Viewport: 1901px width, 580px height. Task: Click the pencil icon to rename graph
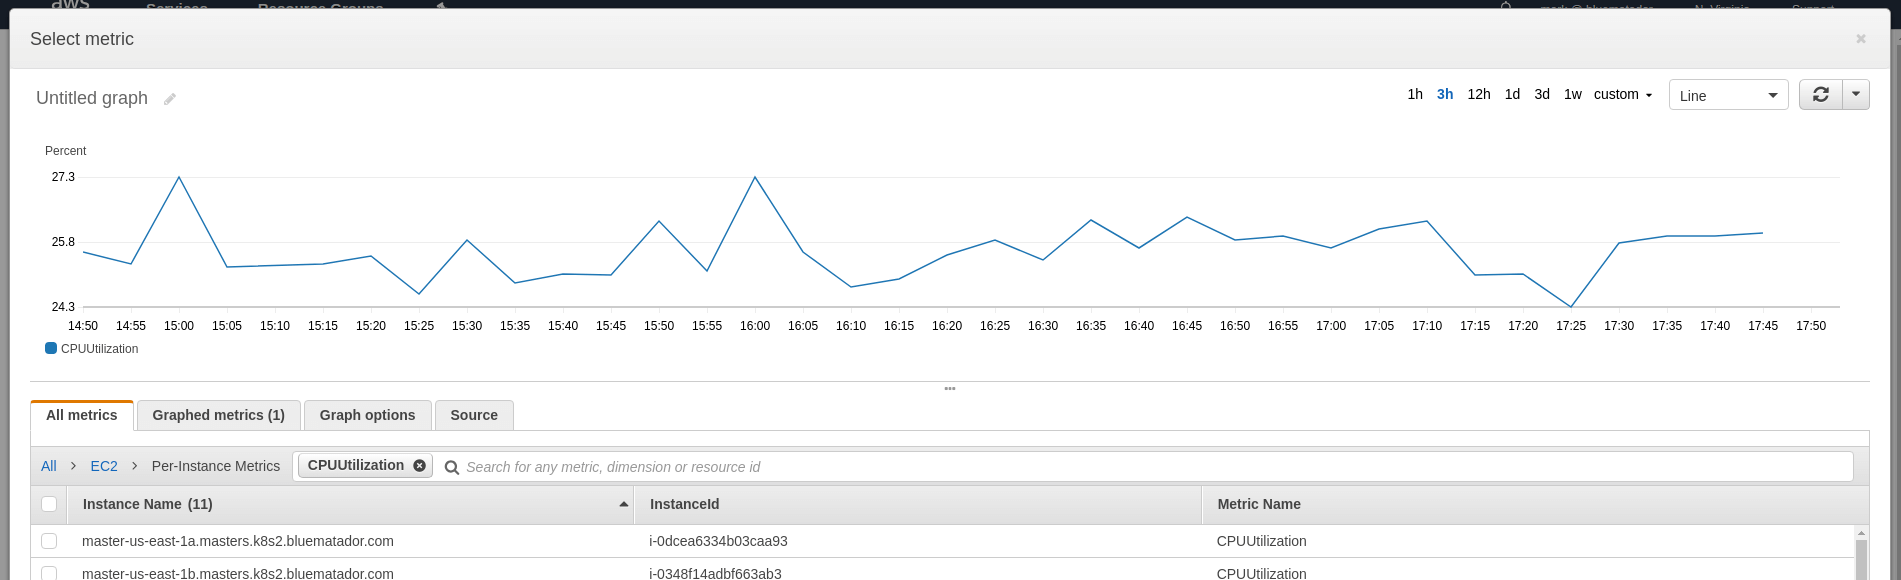point(170,99)
